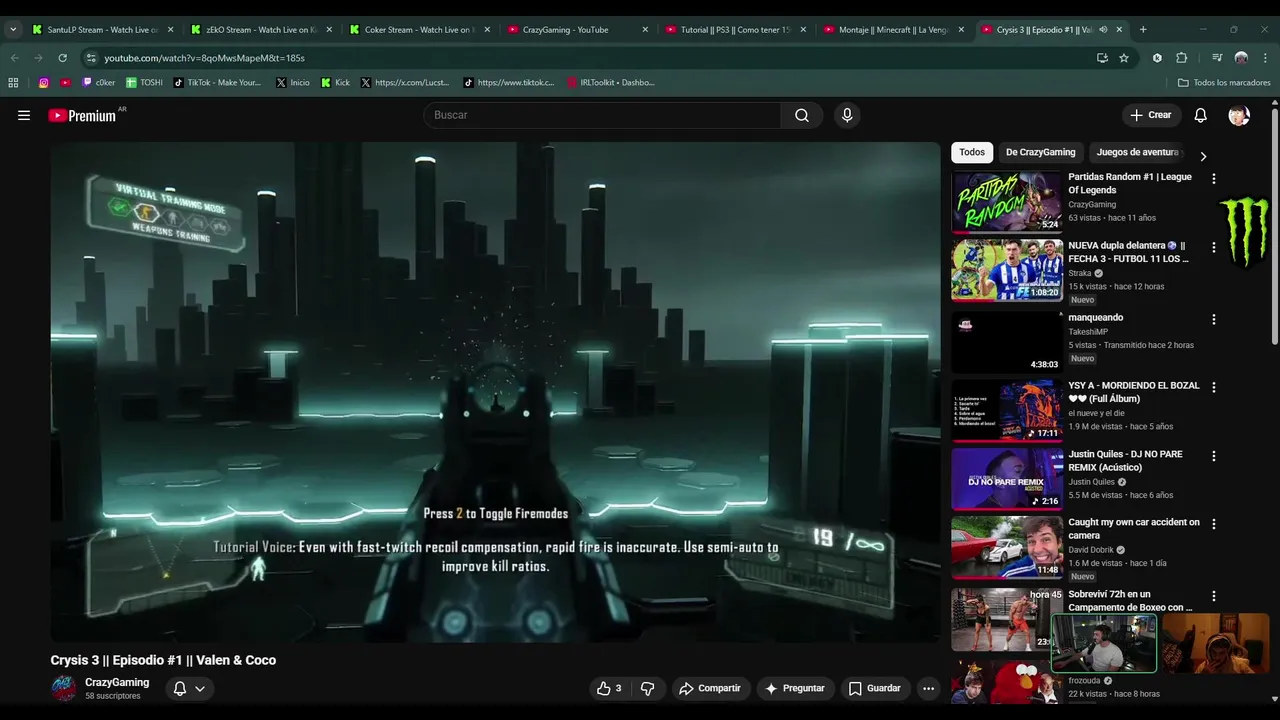Open the manqueando video title

(x=1095, y=318)
